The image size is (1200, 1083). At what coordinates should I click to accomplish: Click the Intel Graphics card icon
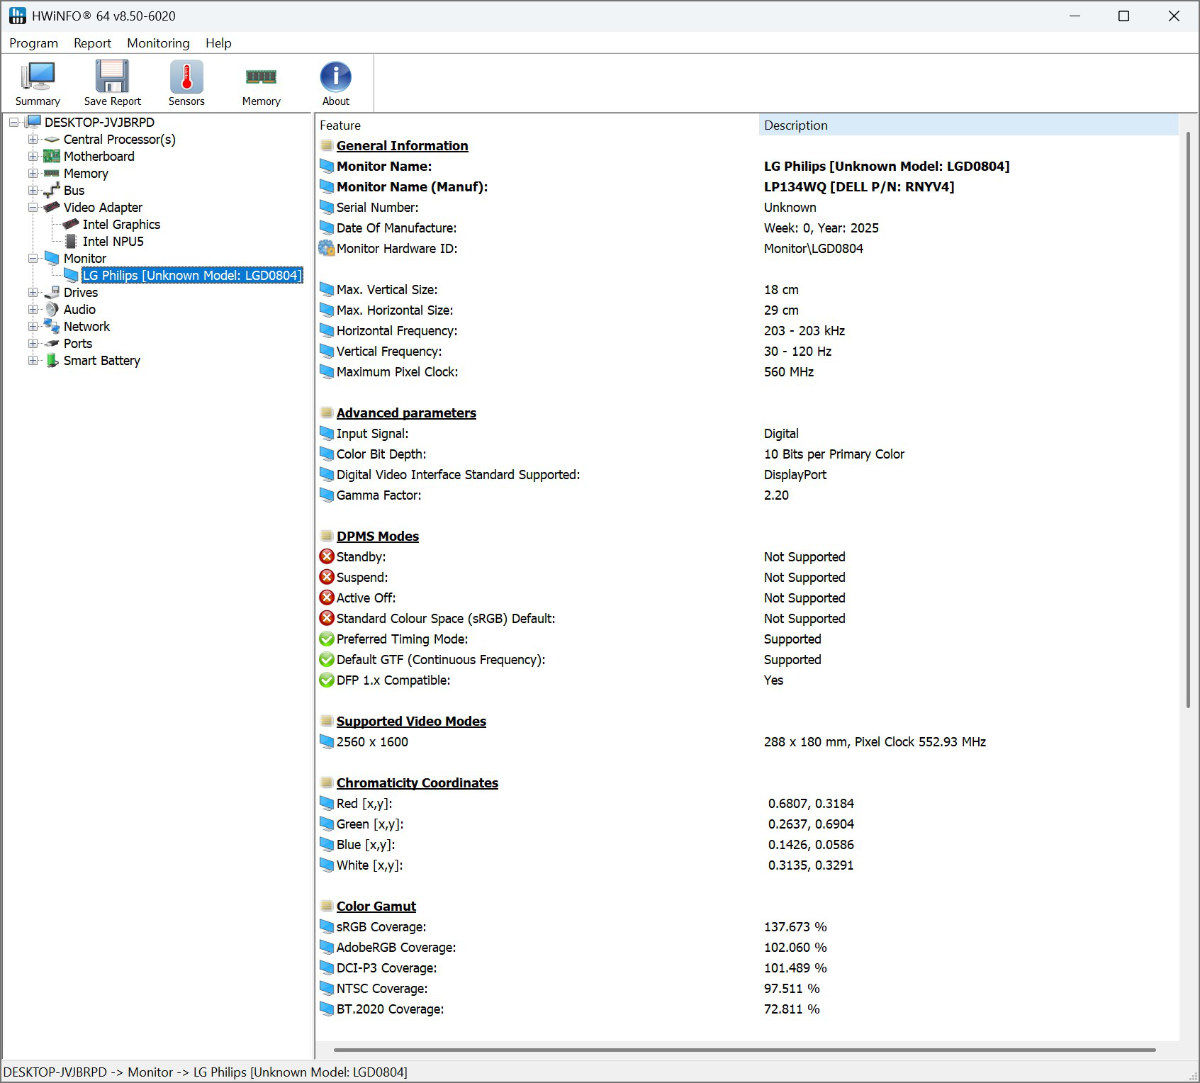click(x=71, y=224)
